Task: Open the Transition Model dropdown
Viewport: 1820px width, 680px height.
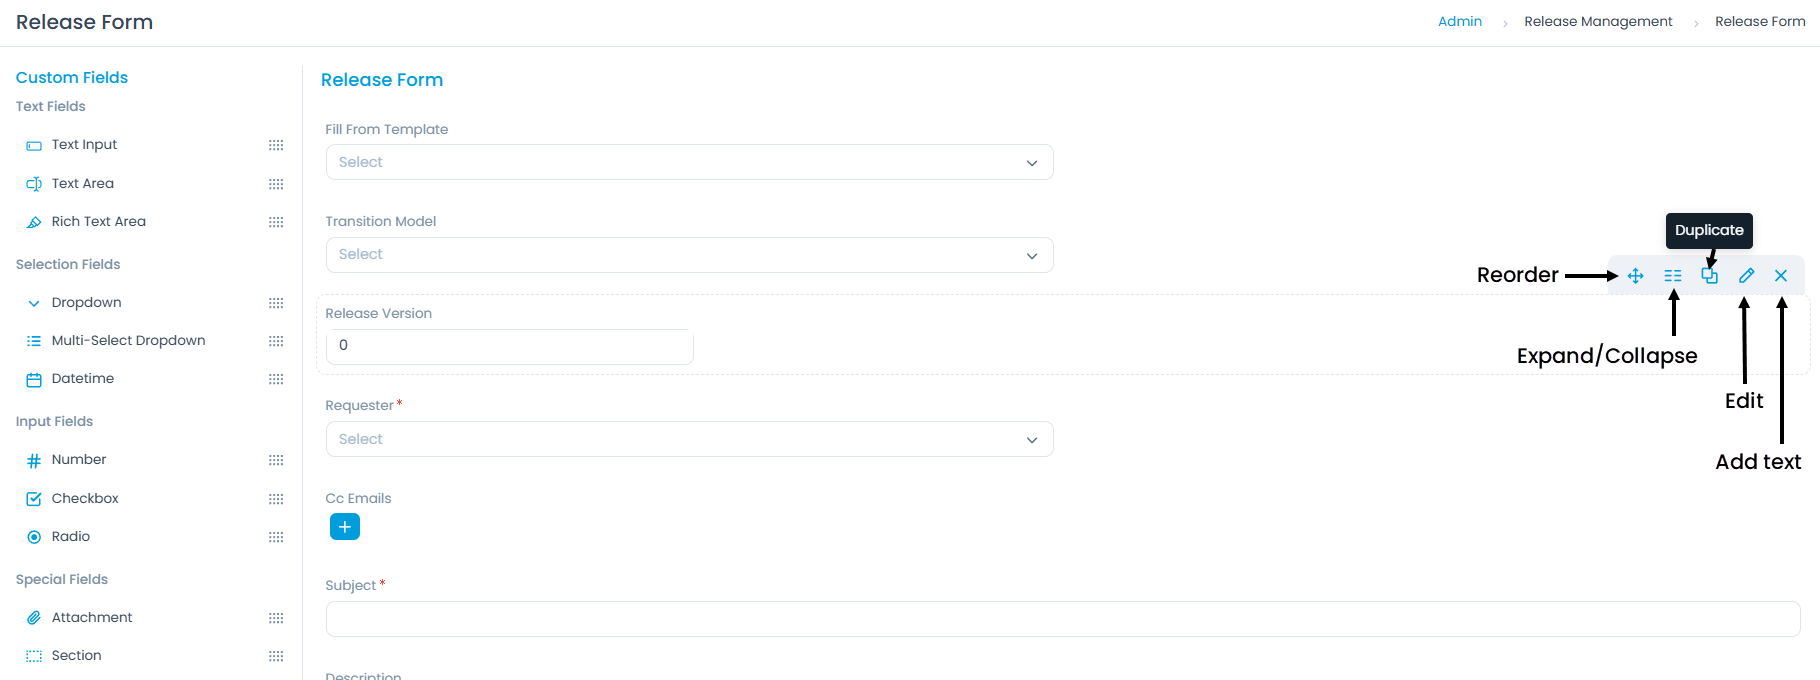Action: 689,255
